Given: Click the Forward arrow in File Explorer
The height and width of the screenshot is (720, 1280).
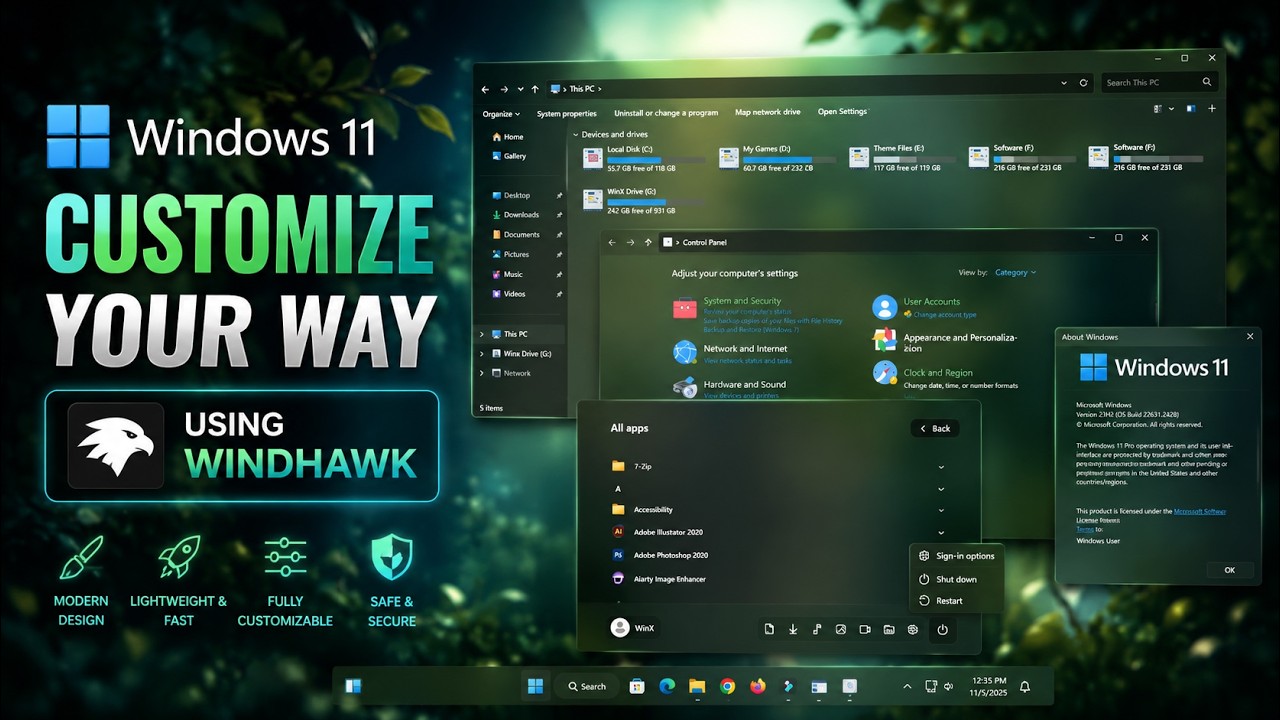Looking at the screenshot, I should click(x=504, y=89).
